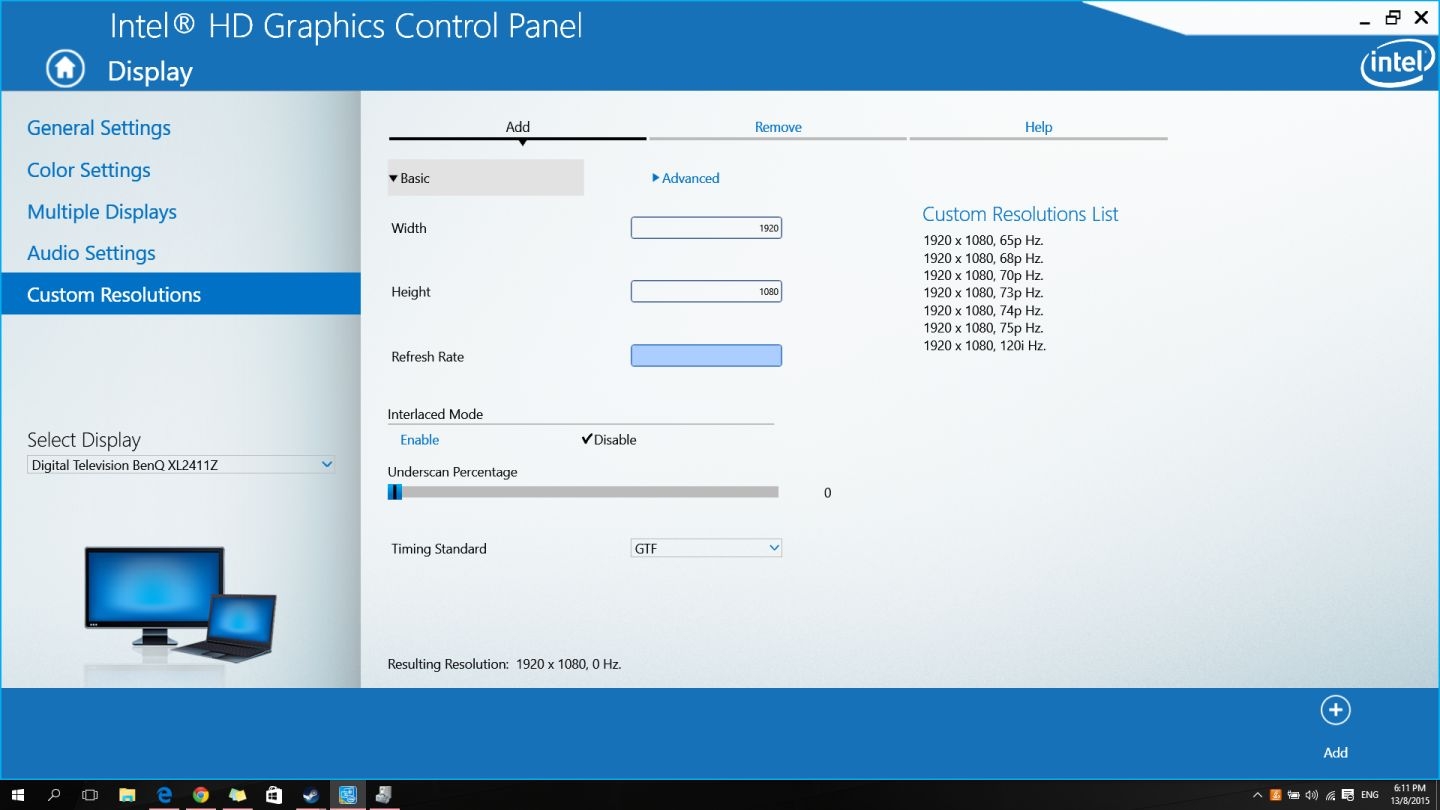Open Task View on the taskbar
Screen dimensions: 1440x810
[90, 795]
